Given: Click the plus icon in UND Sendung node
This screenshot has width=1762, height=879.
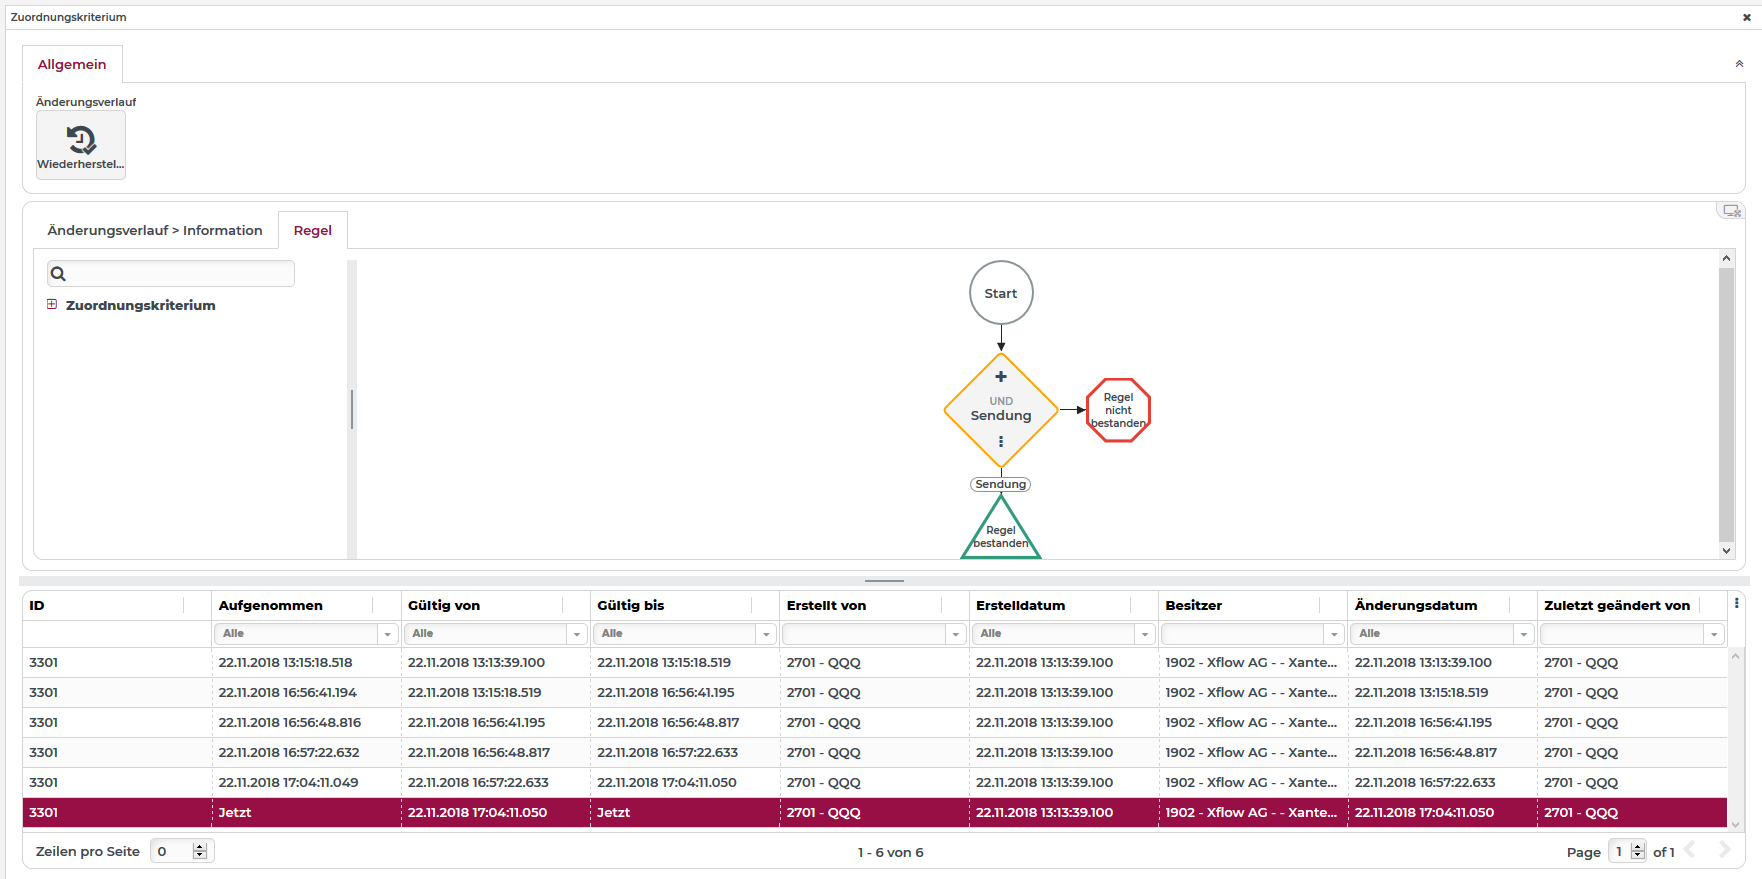Looking at the screenshot, I should click(x=1000, y=377).
